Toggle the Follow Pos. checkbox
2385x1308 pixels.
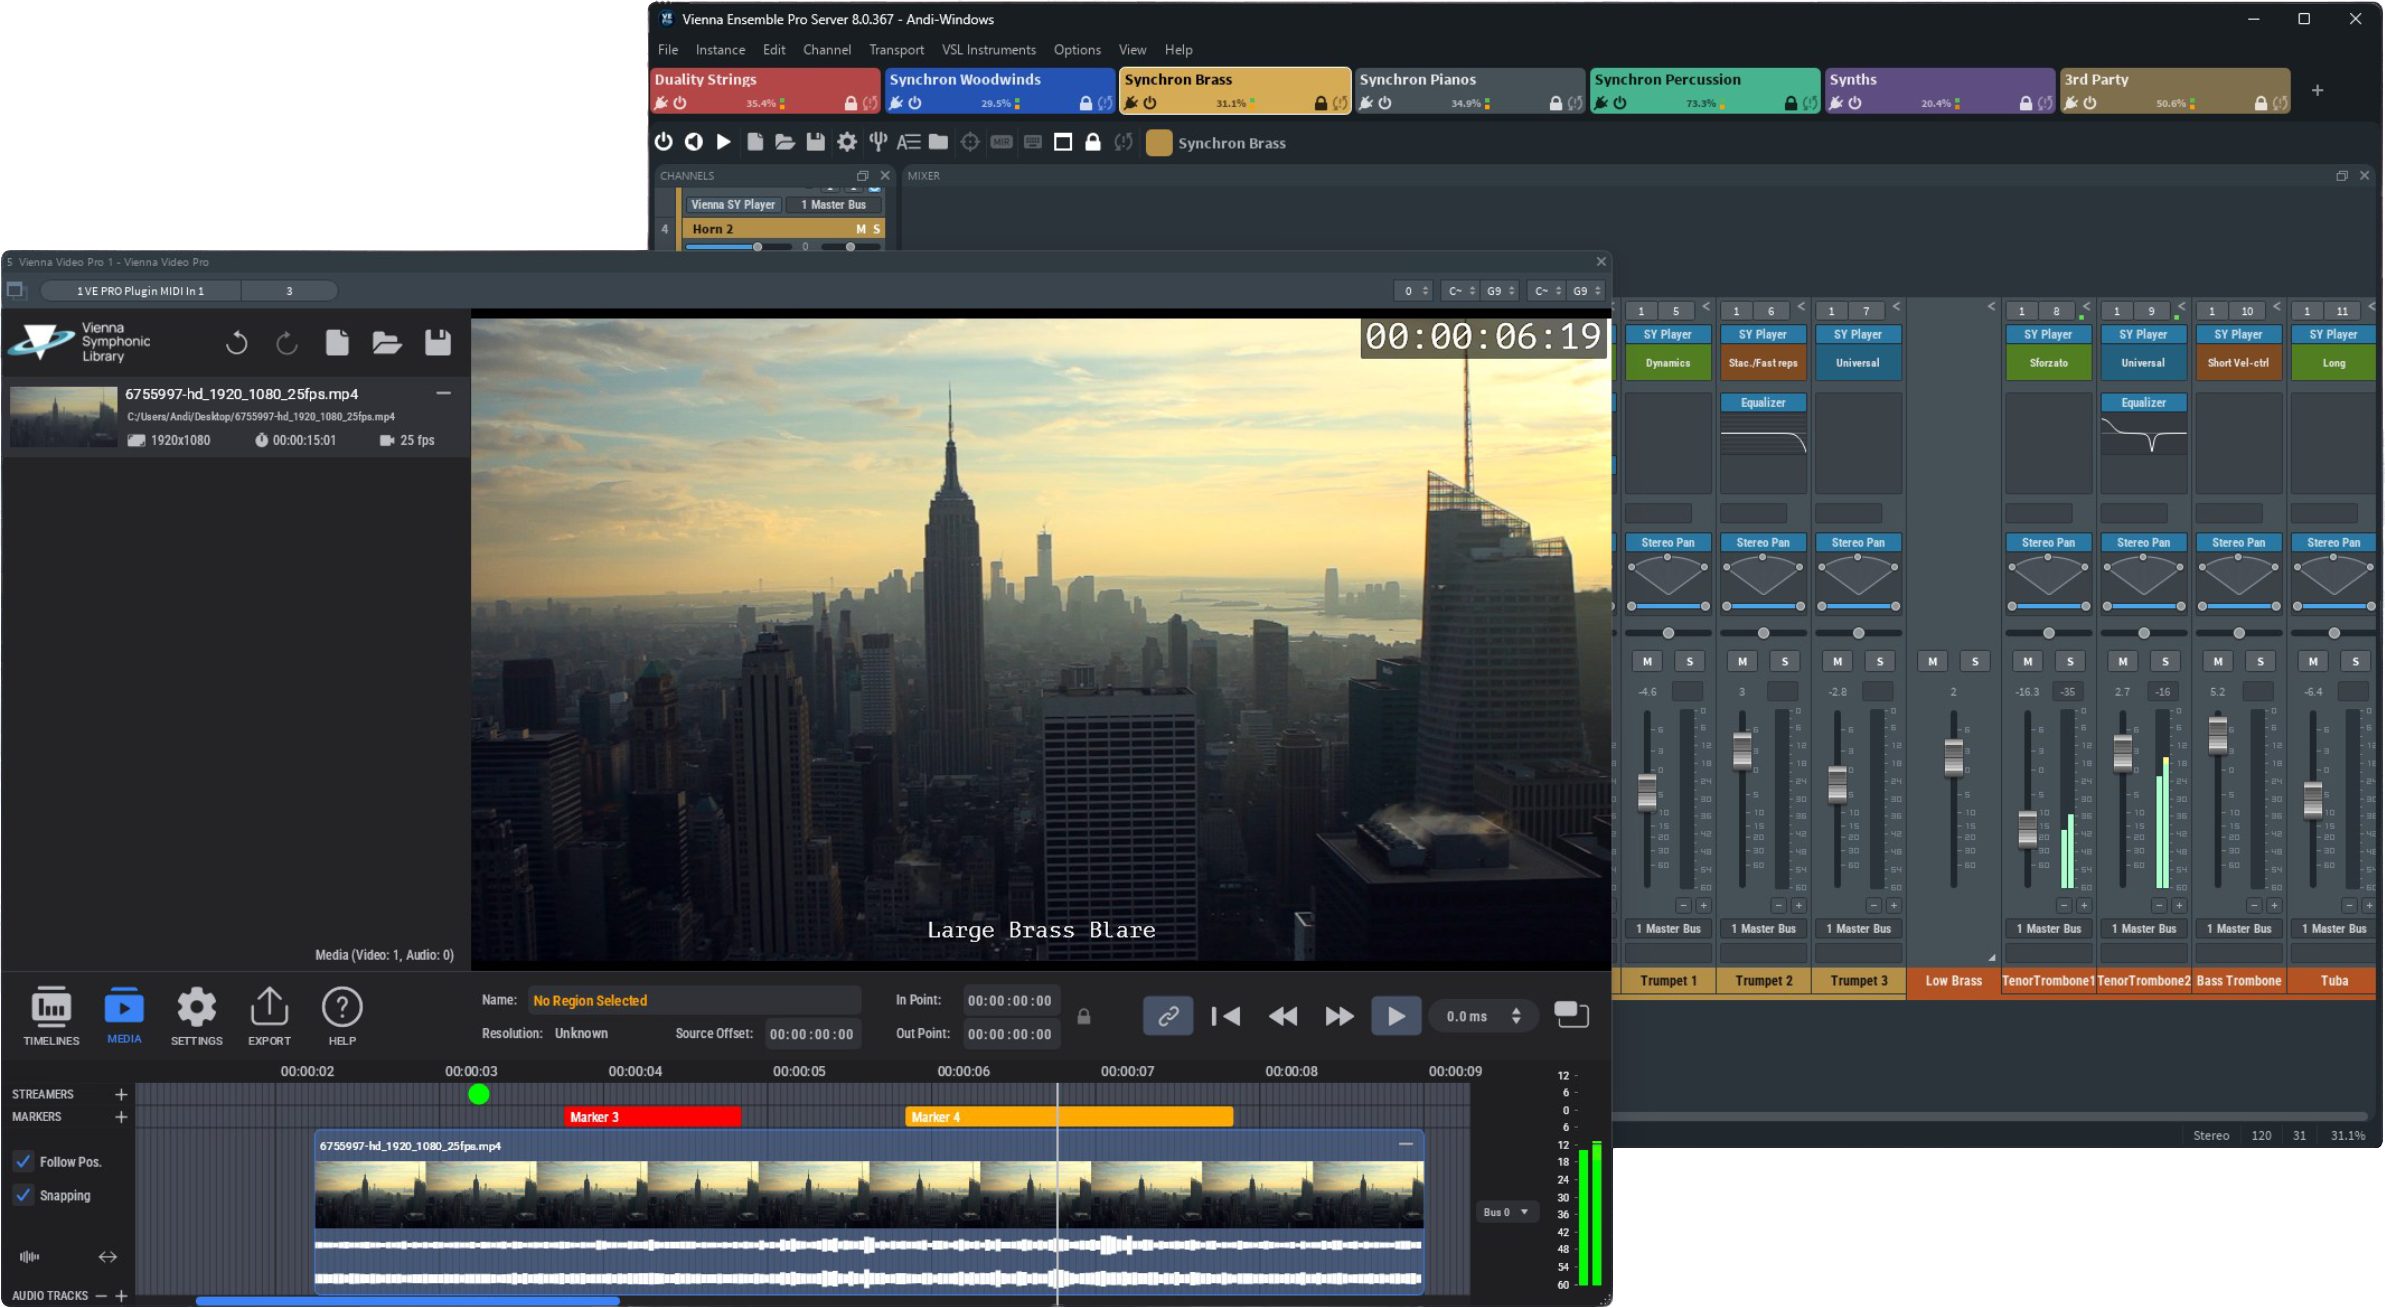(23, 1161)
